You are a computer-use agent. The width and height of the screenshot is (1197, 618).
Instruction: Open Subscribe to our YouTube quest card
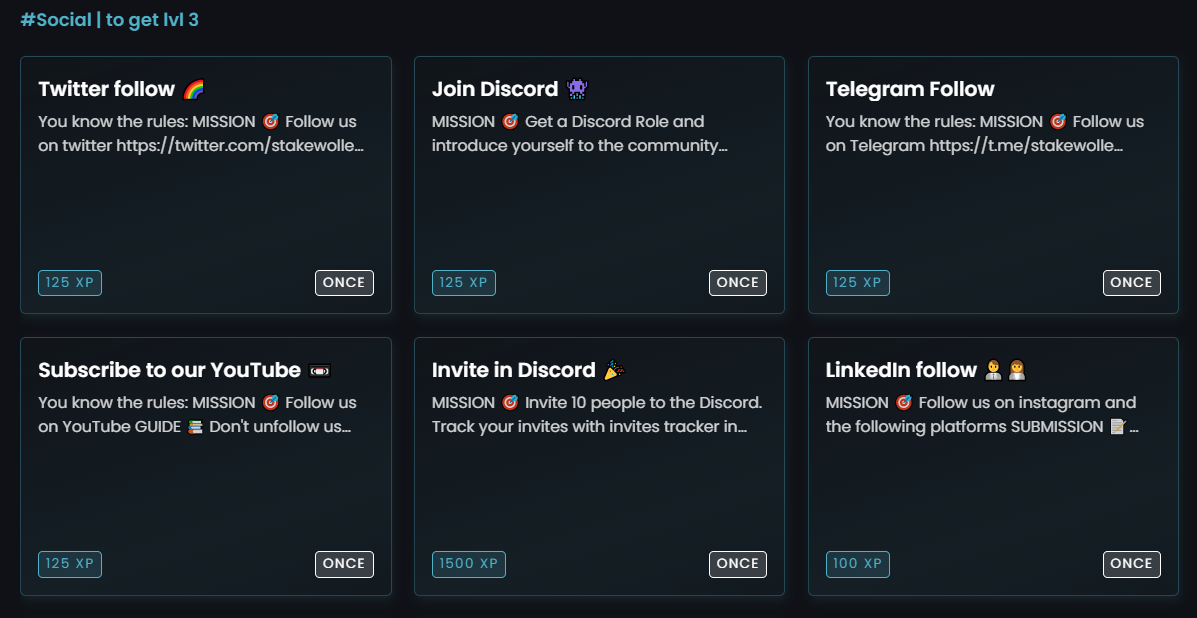[205, 466]
